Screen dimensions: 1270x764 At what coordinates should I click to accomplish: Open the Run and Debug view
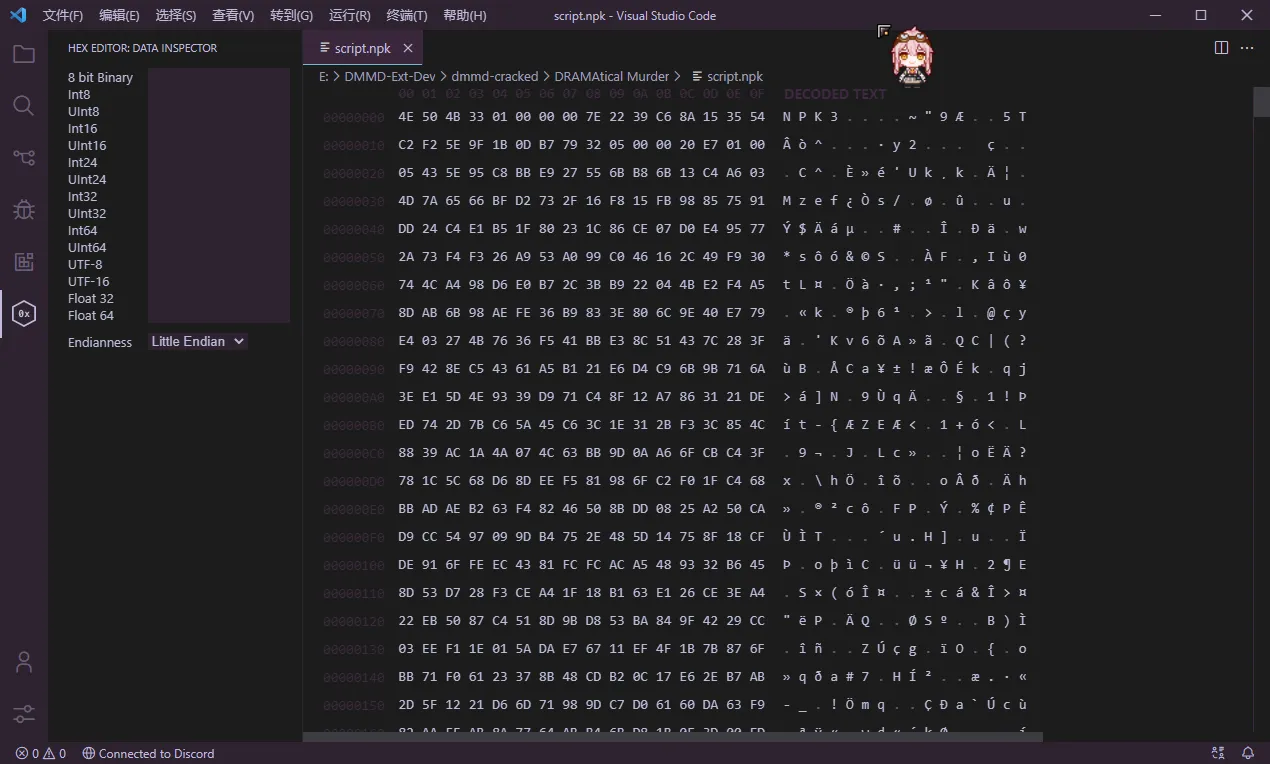coord(24,209)
